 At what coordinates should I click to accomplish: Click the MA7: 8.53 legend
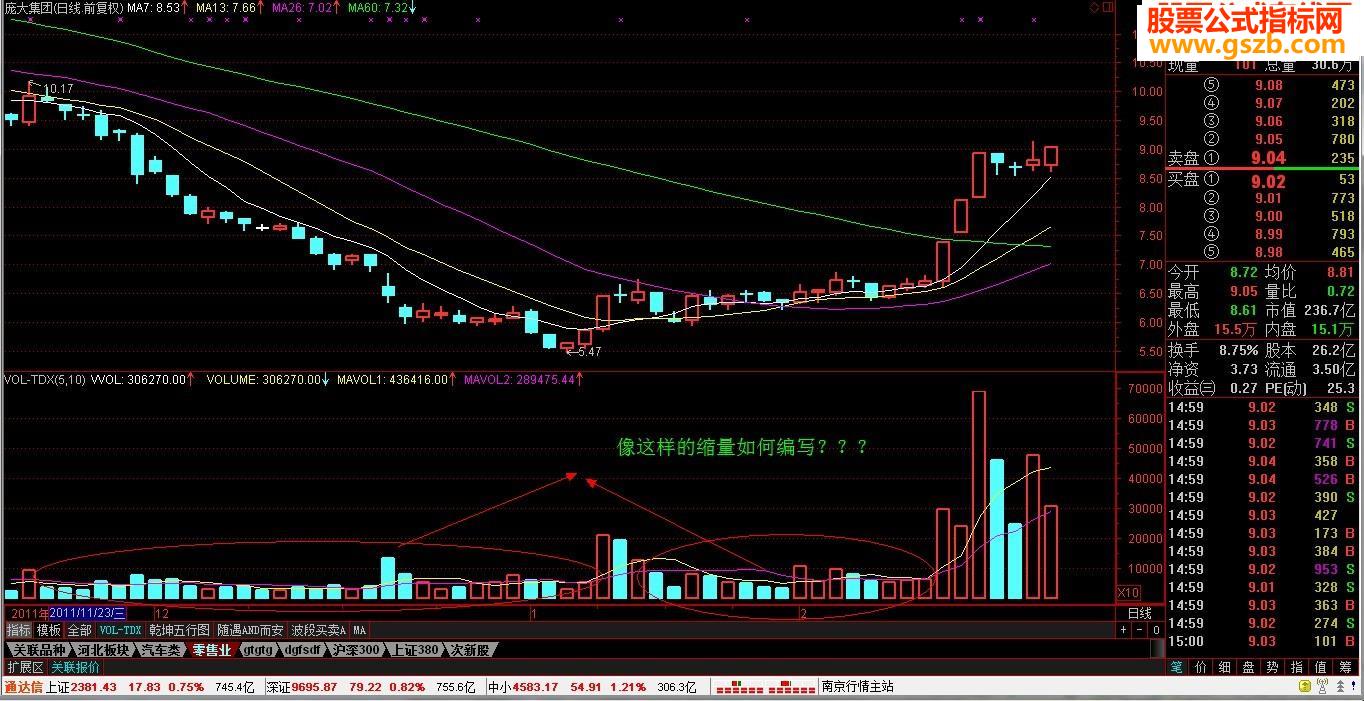click(154, 8)
